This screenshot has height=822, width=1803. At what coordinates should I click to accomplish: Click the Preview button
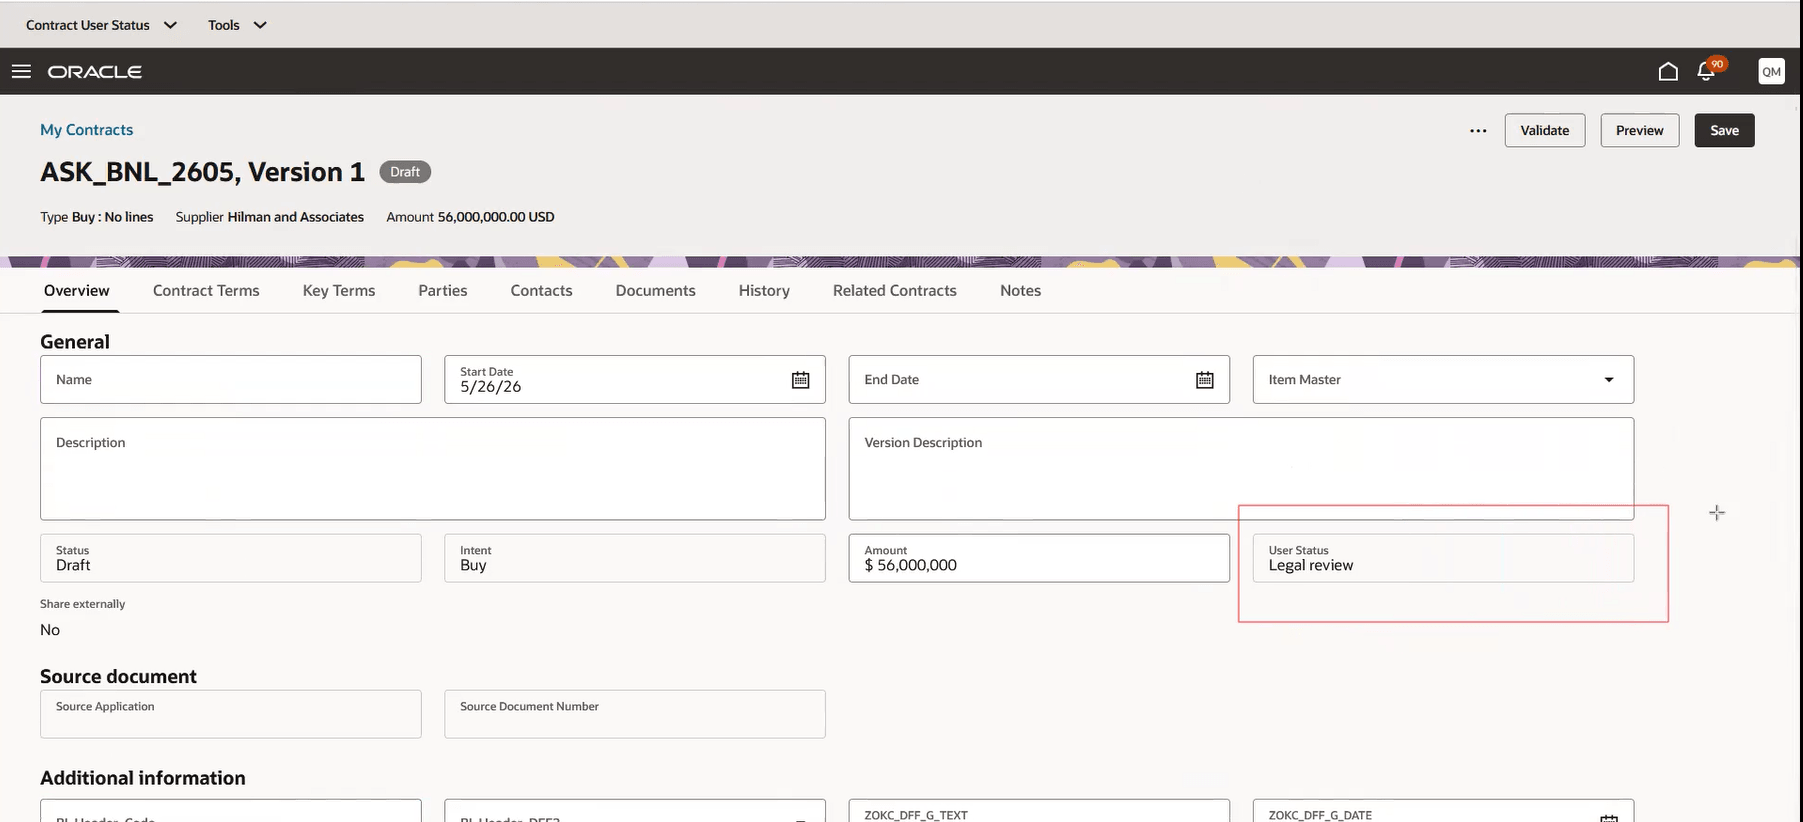tap(1640, 131)
